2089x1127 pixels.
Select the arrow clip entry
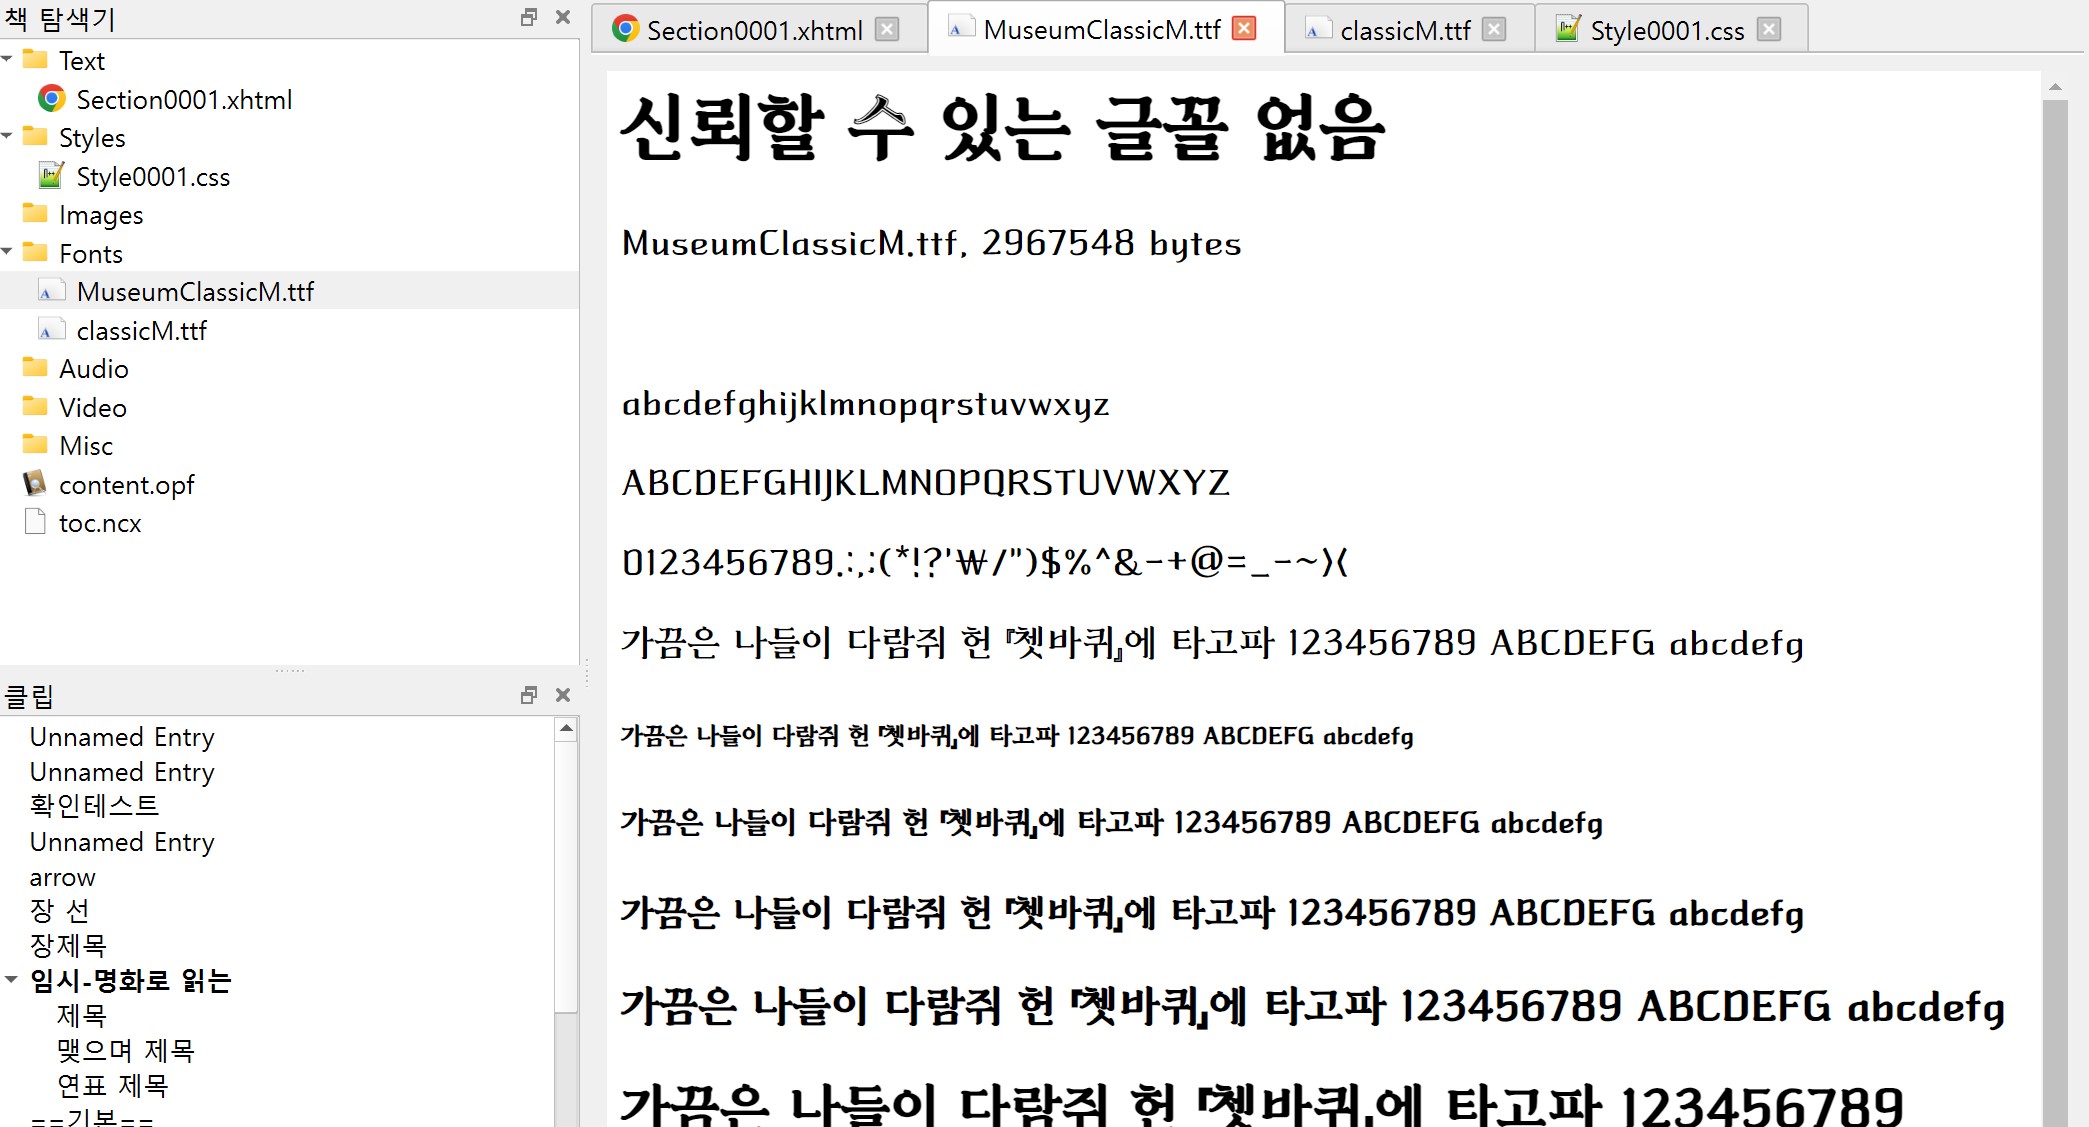click(63, 878)
